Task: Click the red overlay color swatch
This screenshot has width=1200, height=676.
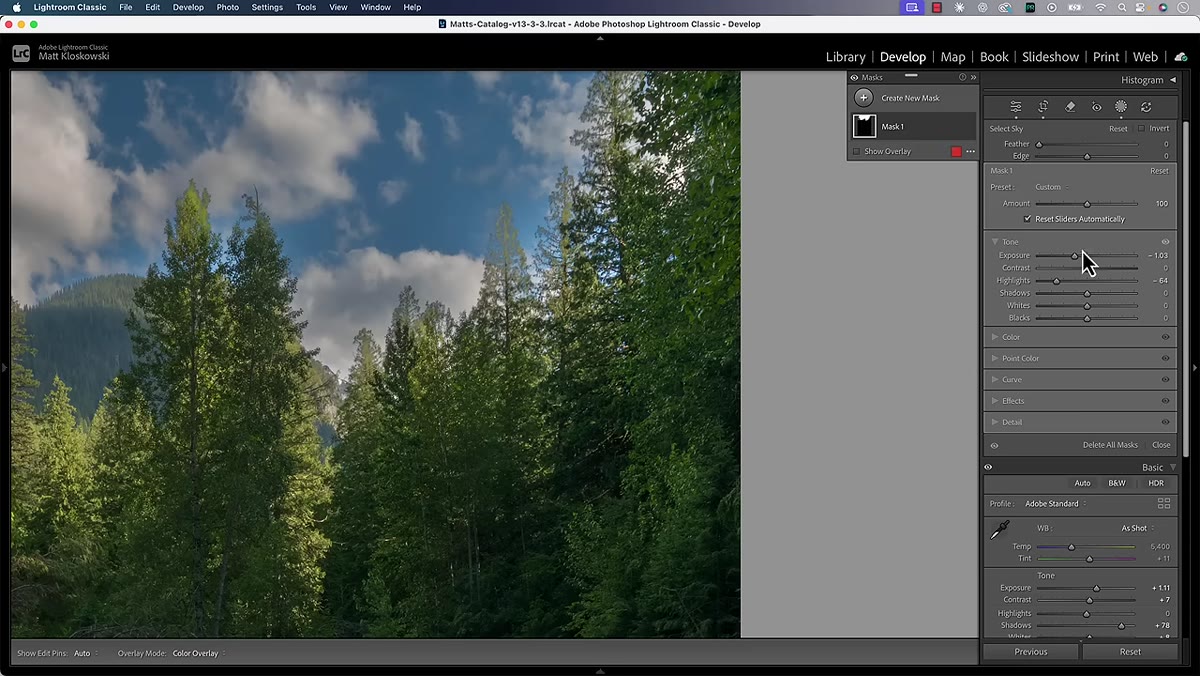Action: [956, 152]
